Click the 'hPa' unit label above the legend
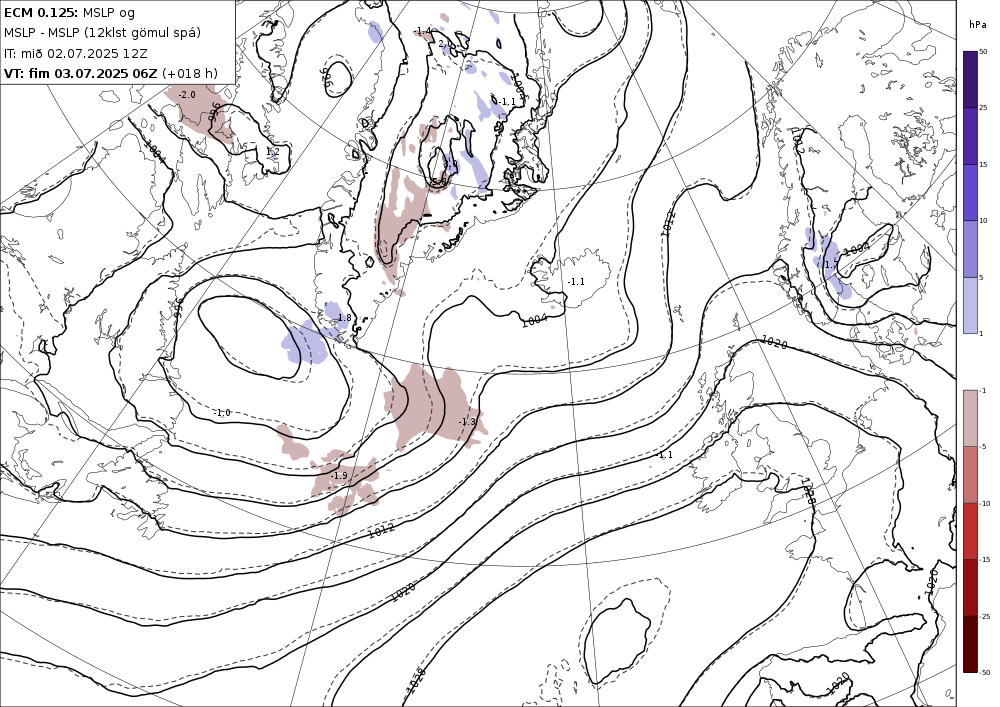The image size is (1000, 707). 977,25
